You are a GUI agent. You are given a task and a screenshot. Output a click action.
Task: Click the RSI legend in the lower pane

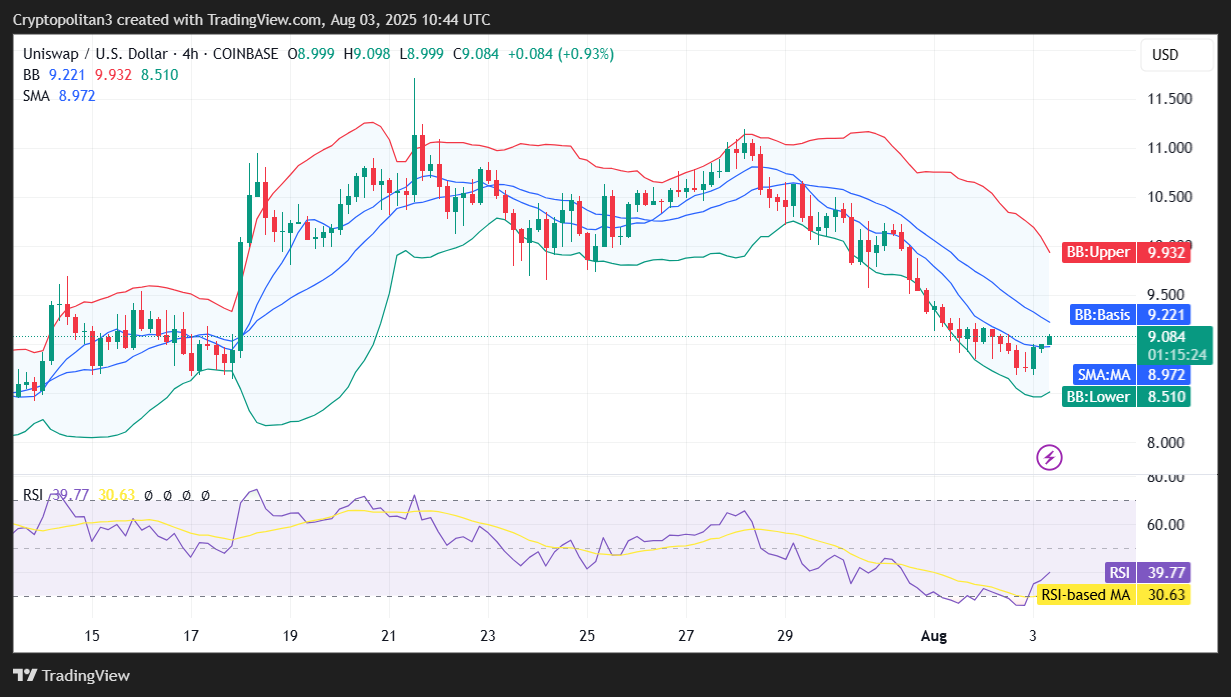click(x=35, y=494)
